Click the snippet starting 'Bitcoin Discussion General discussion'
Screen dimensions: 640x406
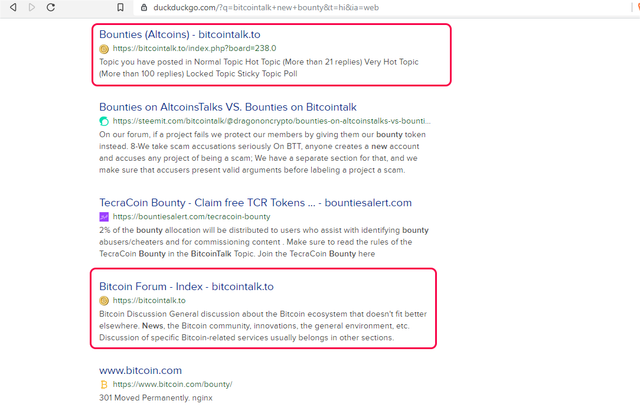coord(263,326)
